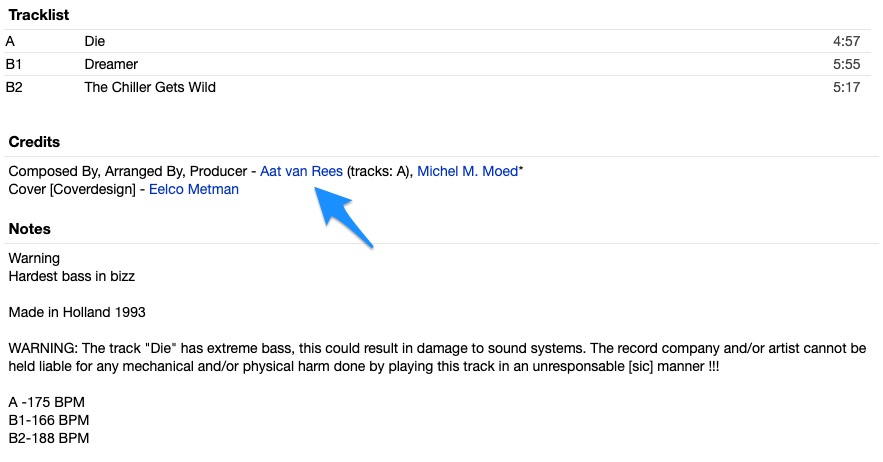Open the Michel M. Moed artist link
Screen dimensions: 883x462
tap(467, 171)
